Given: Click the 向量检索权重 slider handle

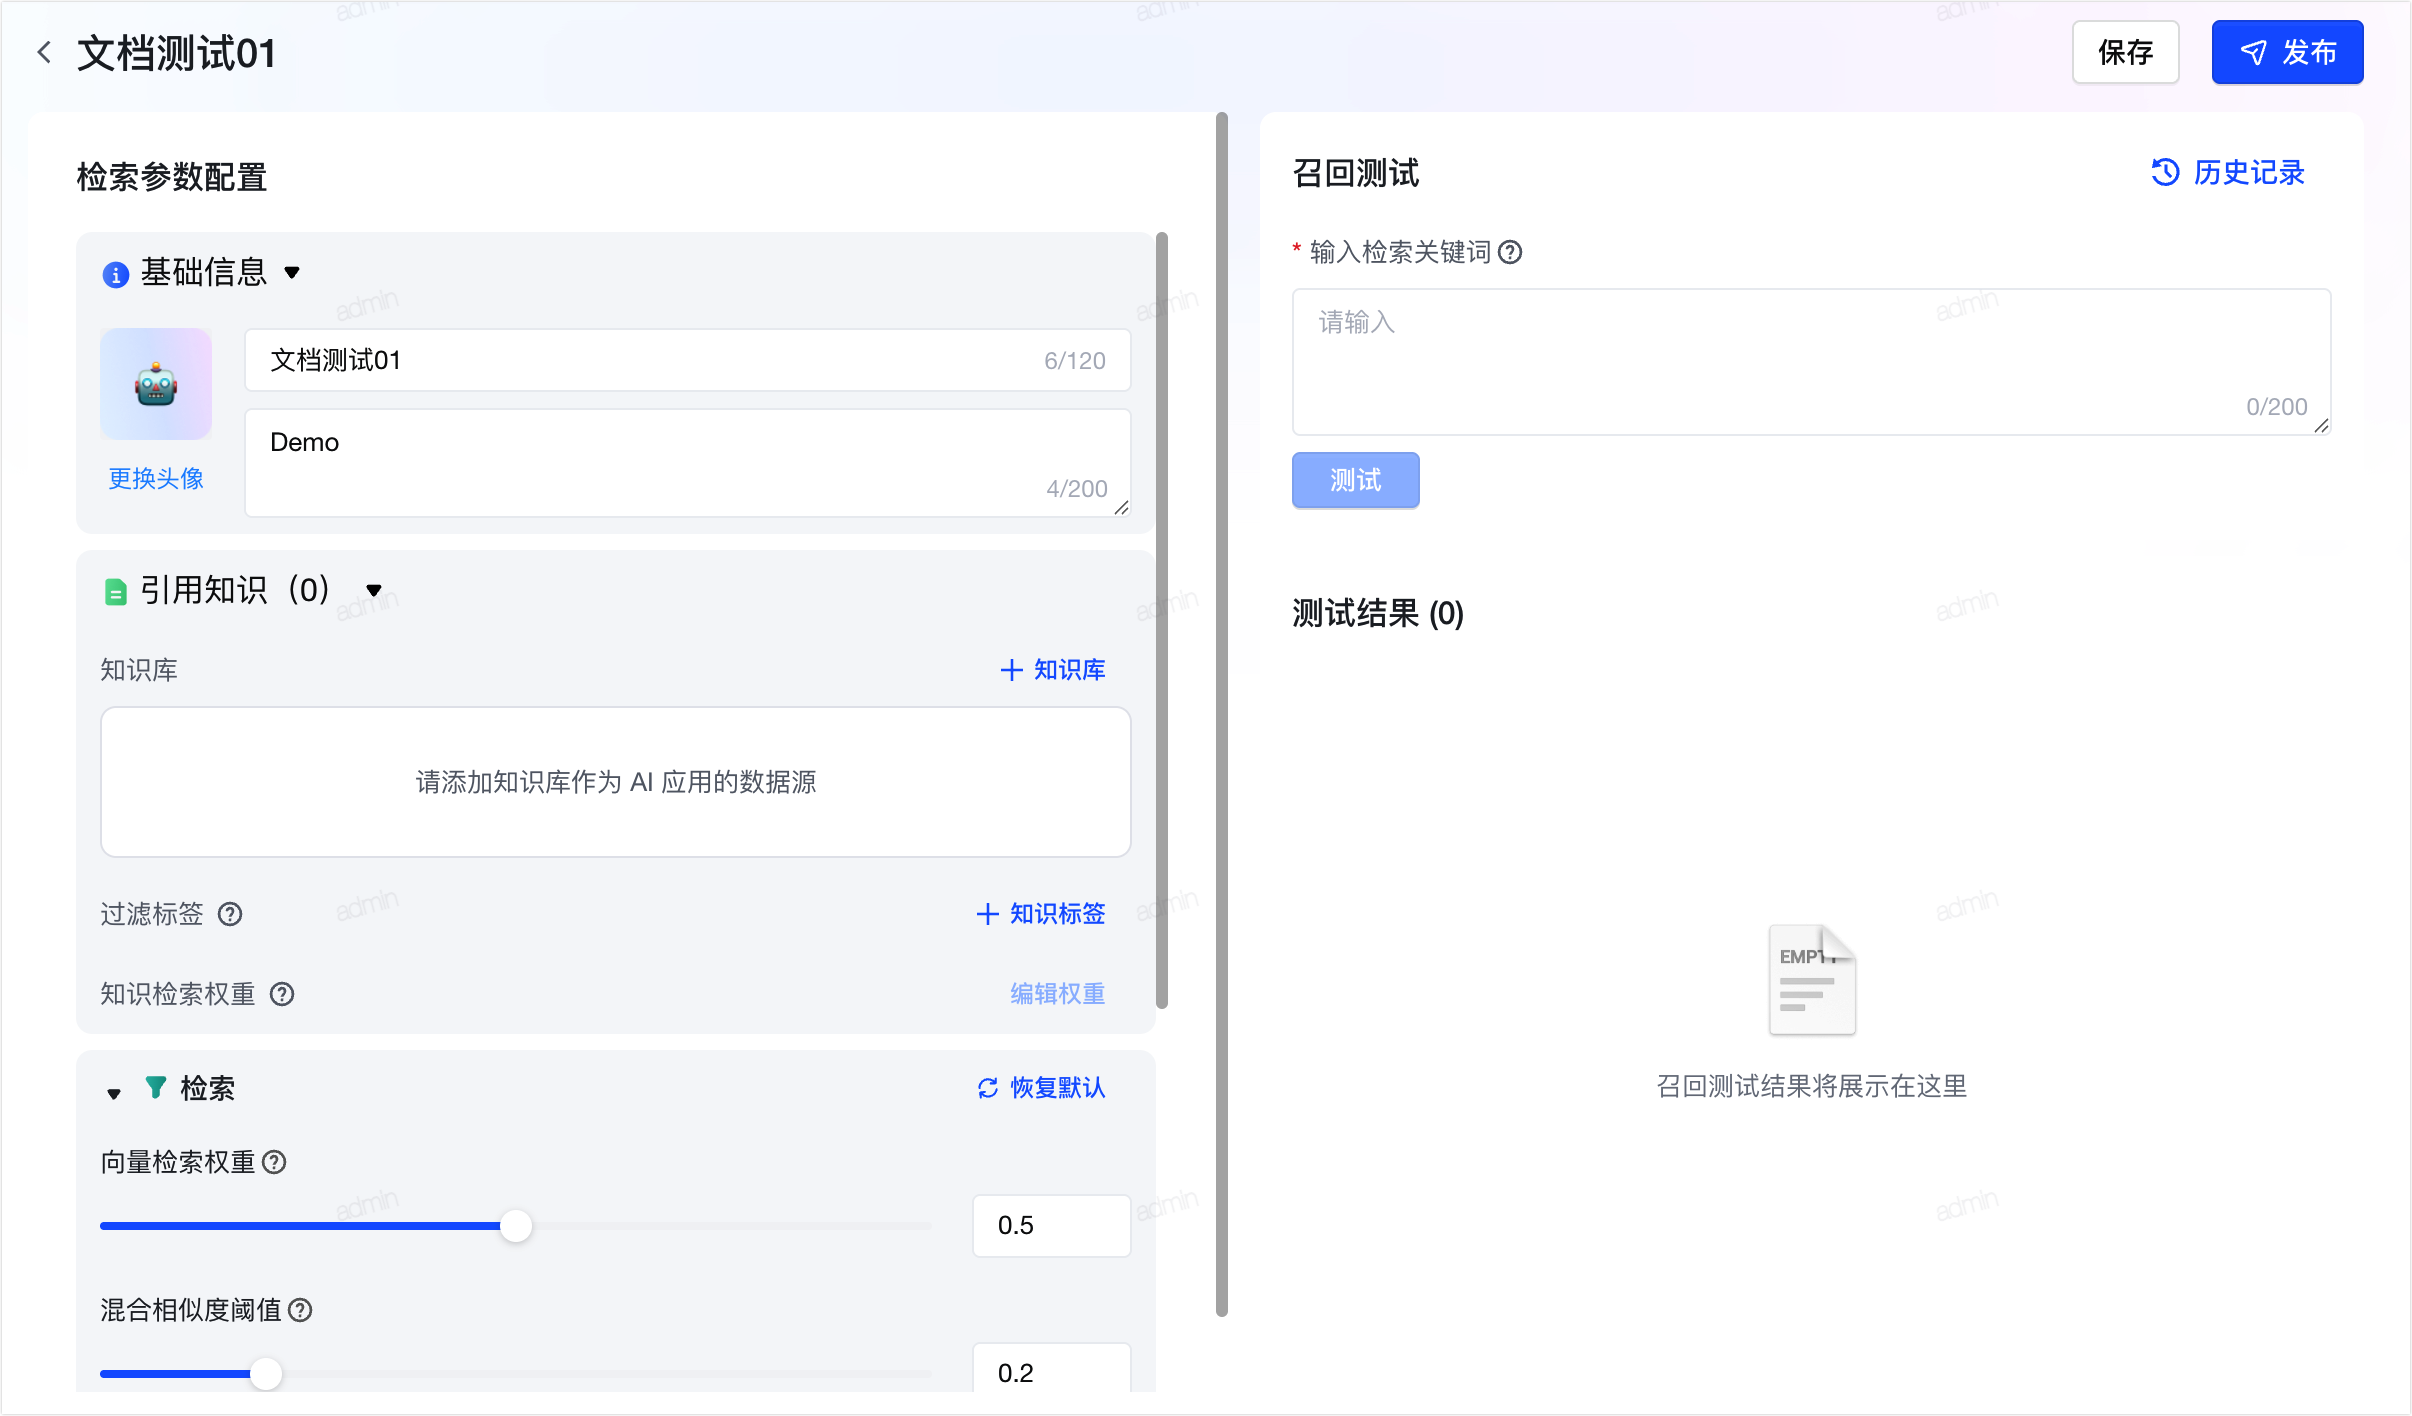Looking at the screenshot, I should coord(516,1226).
